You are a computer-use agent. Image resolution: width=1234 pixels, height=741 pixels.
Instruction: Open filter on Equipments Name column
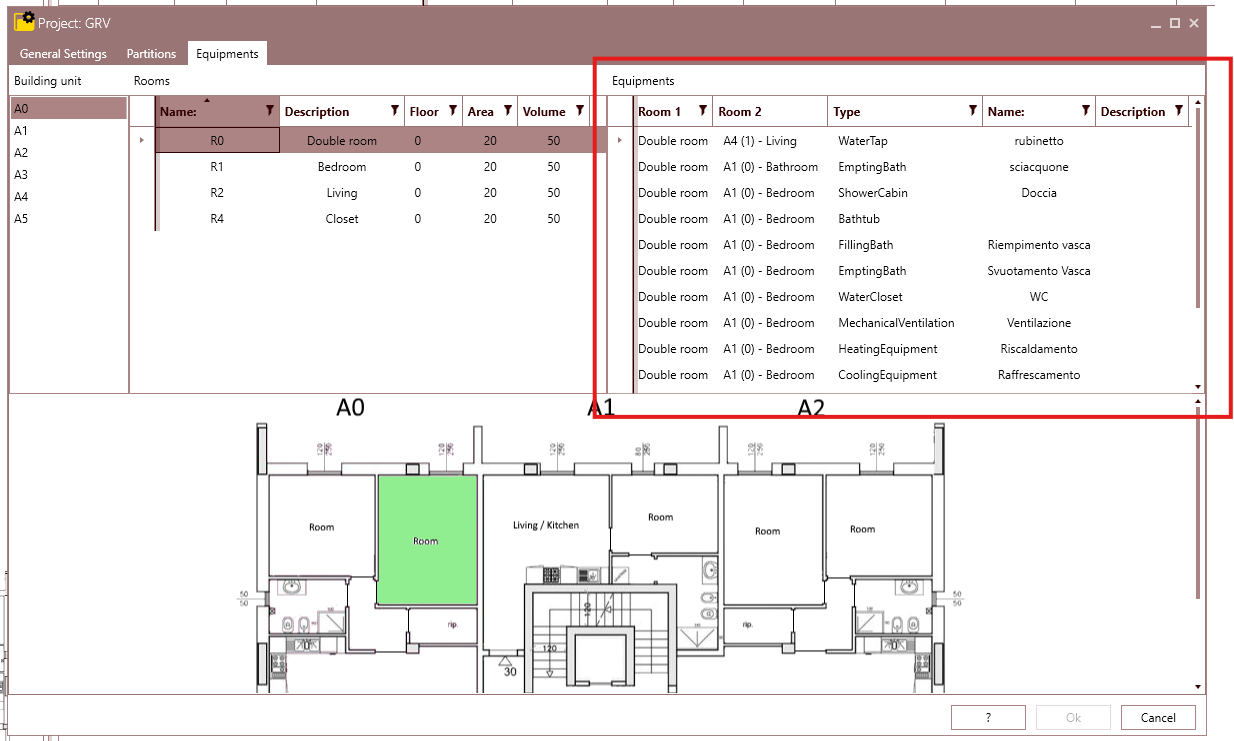pyautogui.click(x=1086, y=111)
